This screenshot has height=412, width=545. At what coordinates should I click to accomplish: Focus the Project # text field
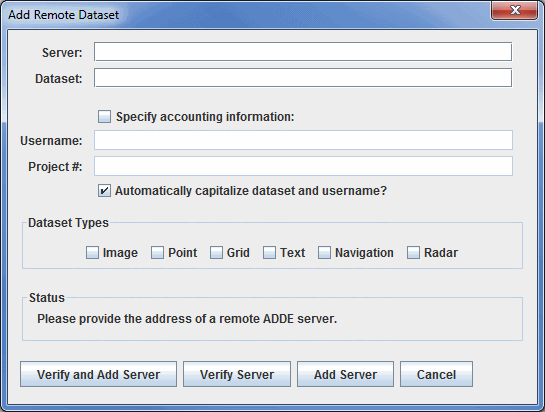click(x=303, y=166)
